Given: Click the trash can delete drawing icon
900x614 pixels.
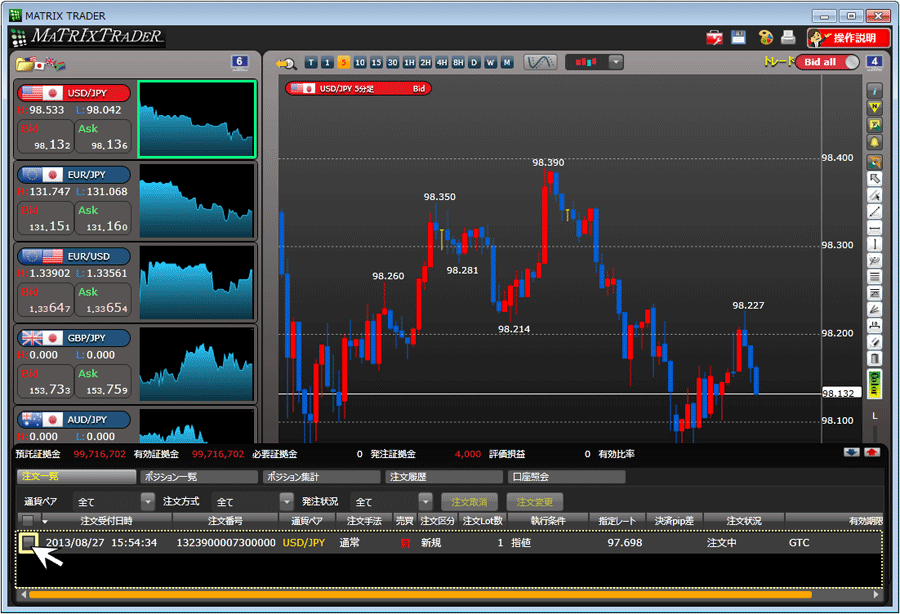Looking at the screenshot, I should coord(874,359).
